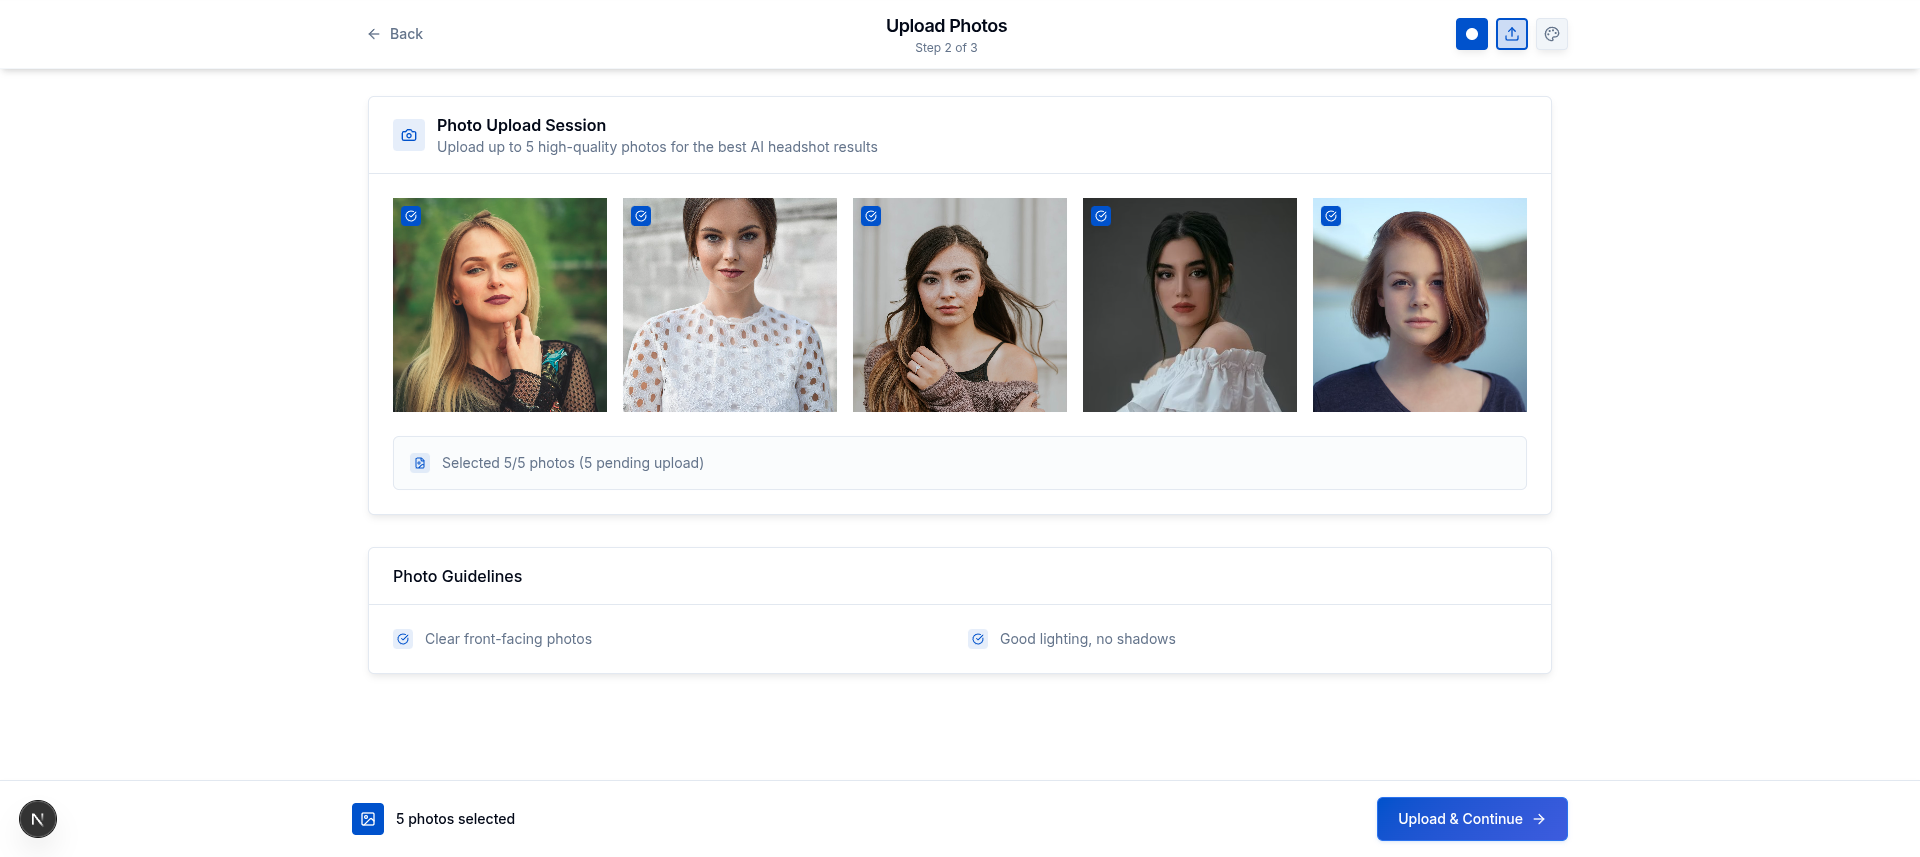Uncheck the red bob hair photo checkbox

click(x=1331, y=216)
